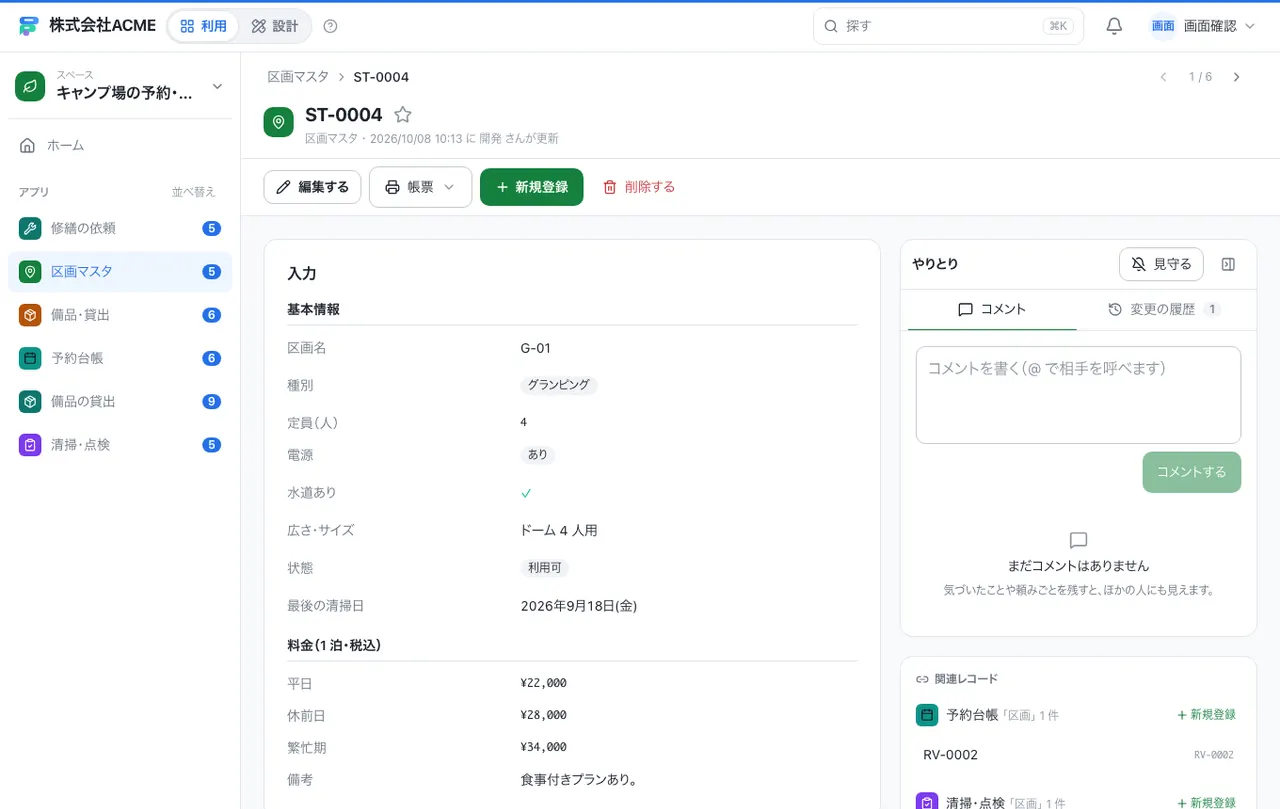Screen dimensions: 1280x809
Task: Click the コメントする submit button
Action: 1191,472
